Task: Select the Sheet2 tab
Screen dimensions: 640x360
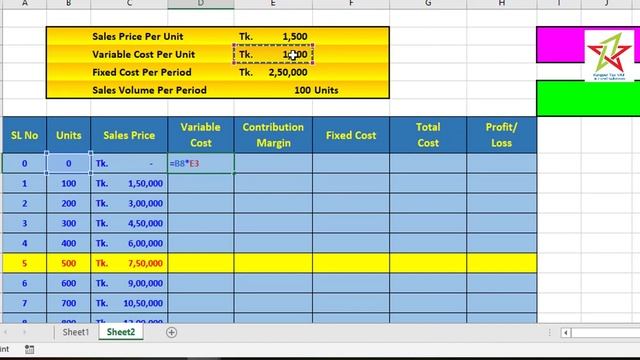Action: pos(121,332)
